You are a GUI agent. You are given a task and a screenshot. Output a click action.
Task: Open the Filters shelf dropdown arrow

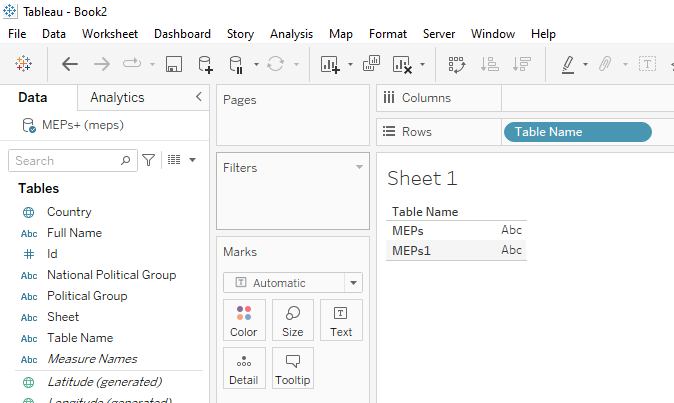(359, 167)
